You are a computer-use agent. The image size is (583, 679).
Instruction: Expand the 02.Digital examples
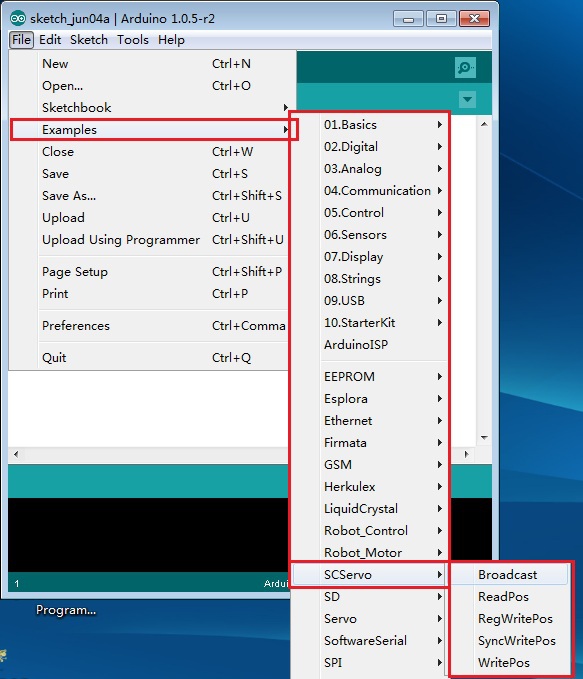[370, 147]
